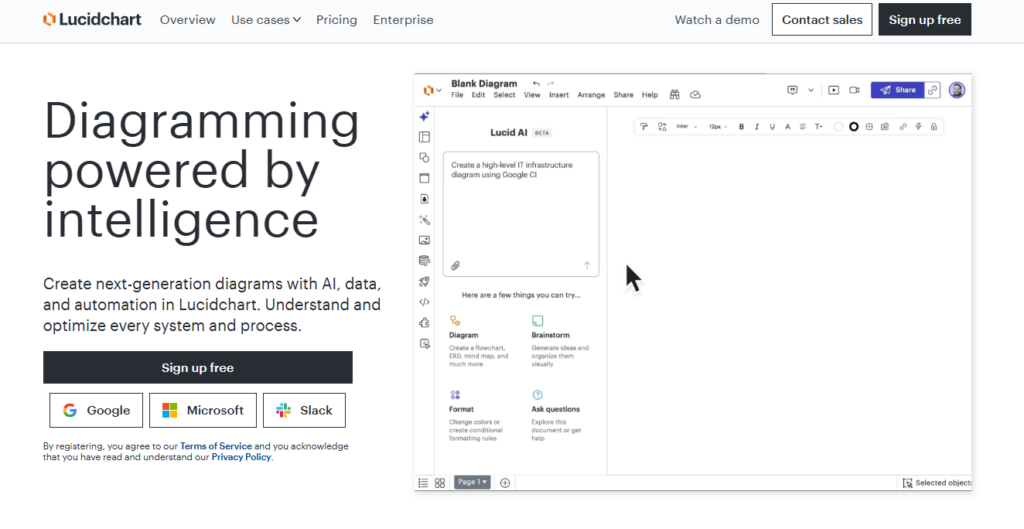
Task: Open the Page 1 dropdown
Action: [472, 483]
